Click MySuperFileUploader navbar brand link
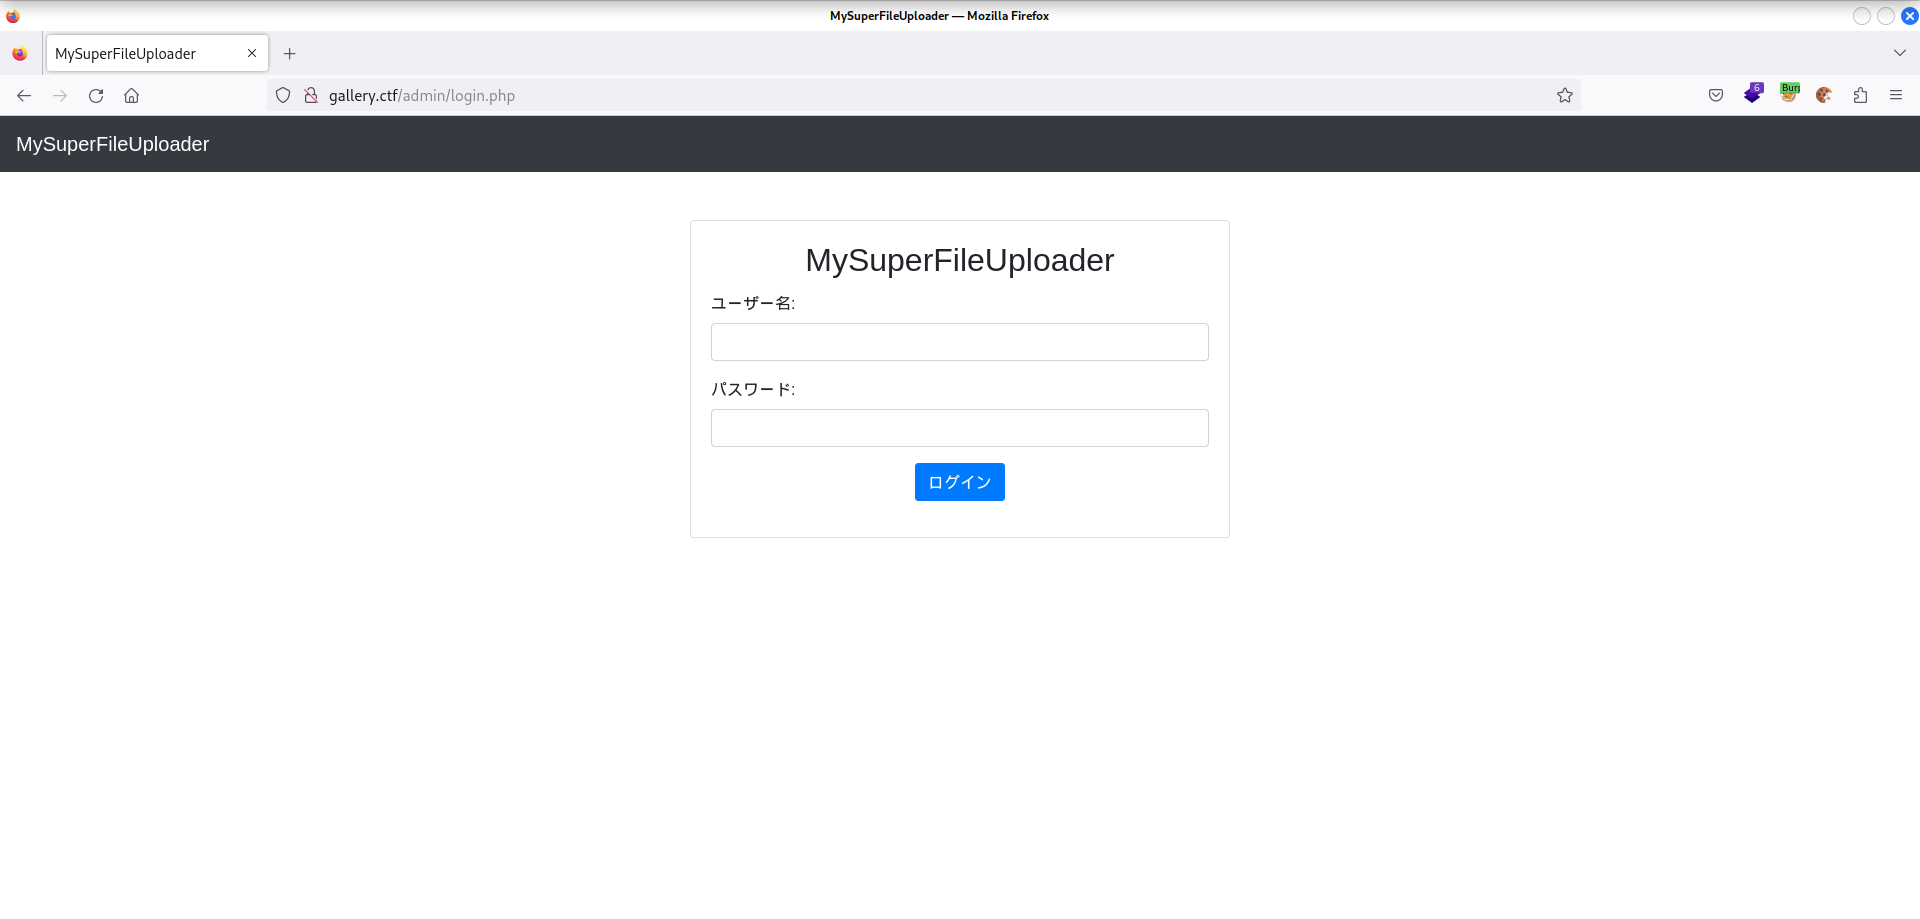 (113, 144)
